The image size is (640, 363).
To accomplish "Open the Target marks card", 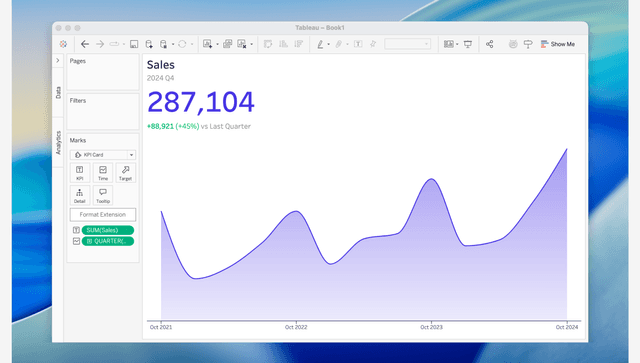I will tap(125, 173).
